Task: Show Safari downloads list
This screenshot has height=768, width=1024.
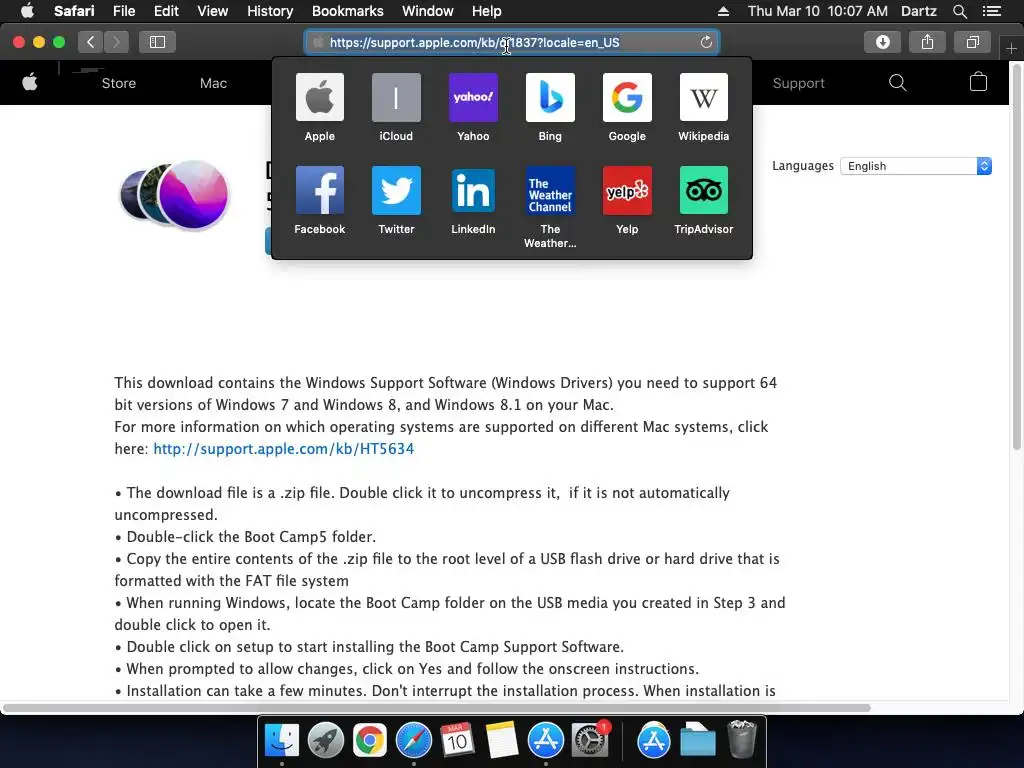Action: (x=882, y=42)
